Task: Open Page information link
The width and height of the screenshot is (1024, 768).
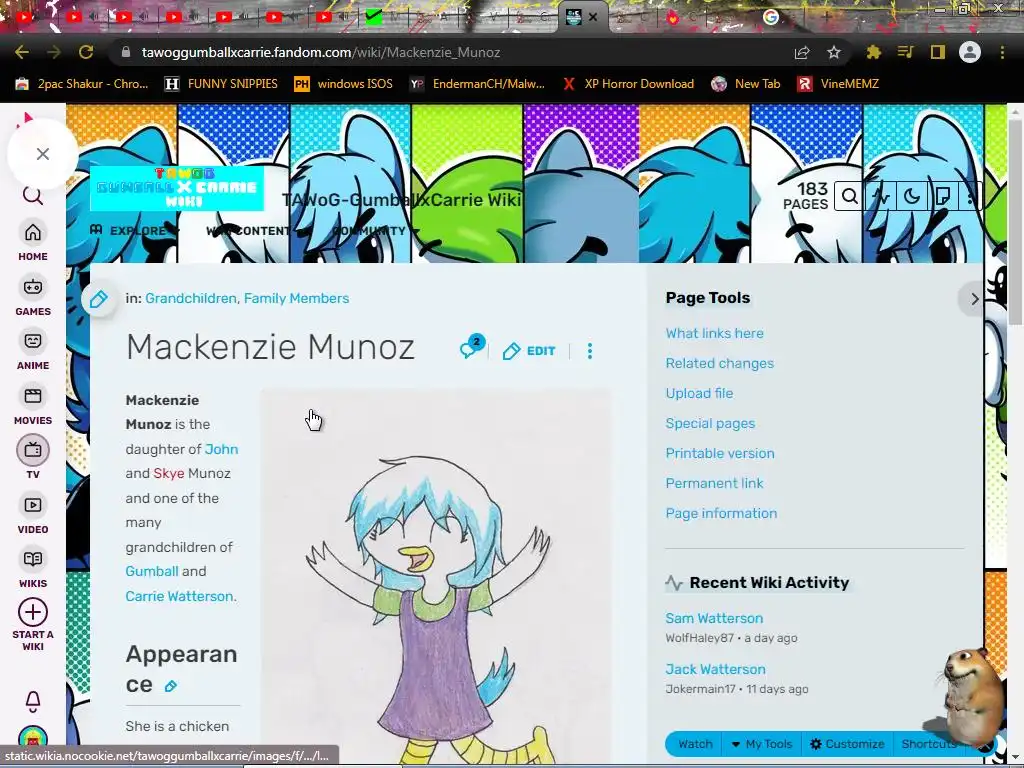Action: [722, 513]
